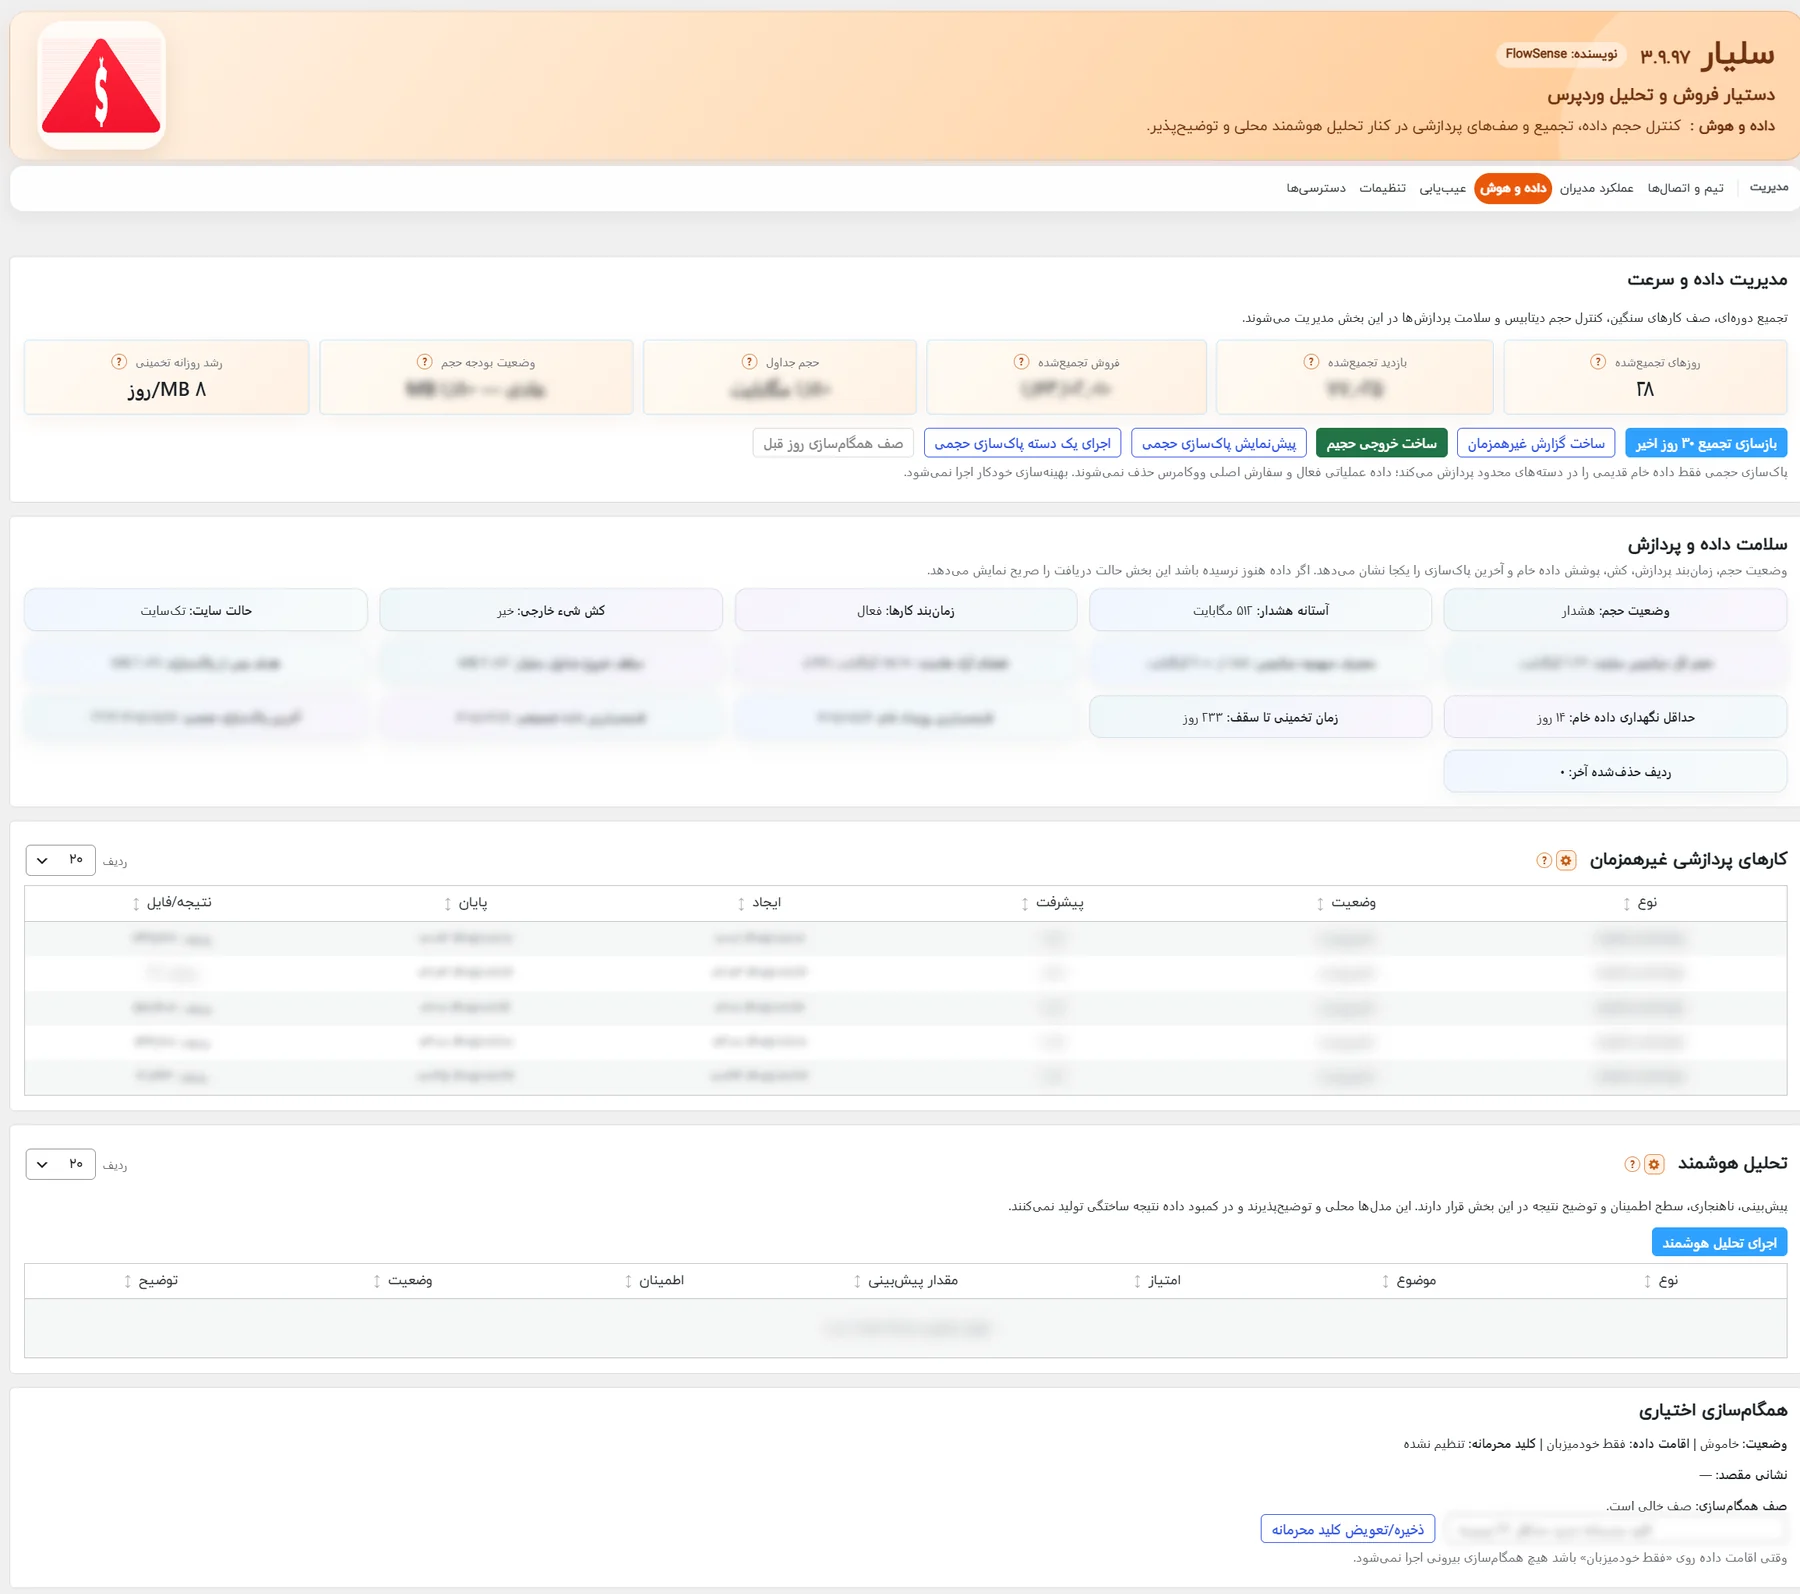
Task: Click the نویسنده: FlowSense author badge
Action: click(1561, 54)
